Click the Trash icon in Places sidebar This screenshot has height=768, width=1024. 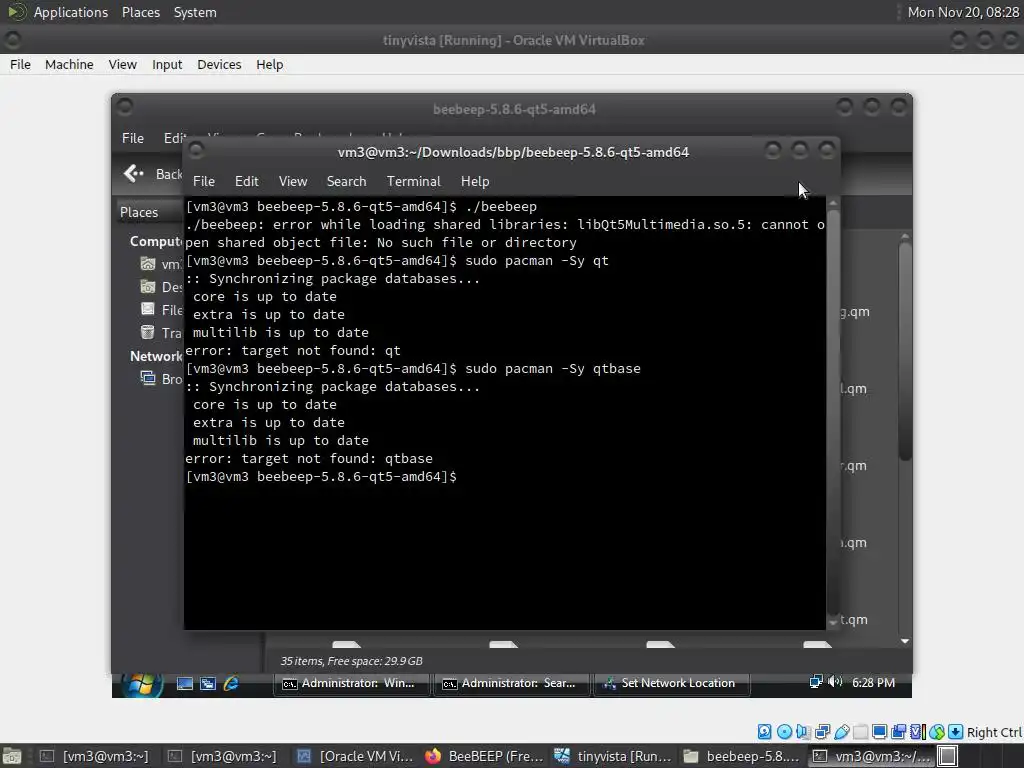[x=148, y=332]
